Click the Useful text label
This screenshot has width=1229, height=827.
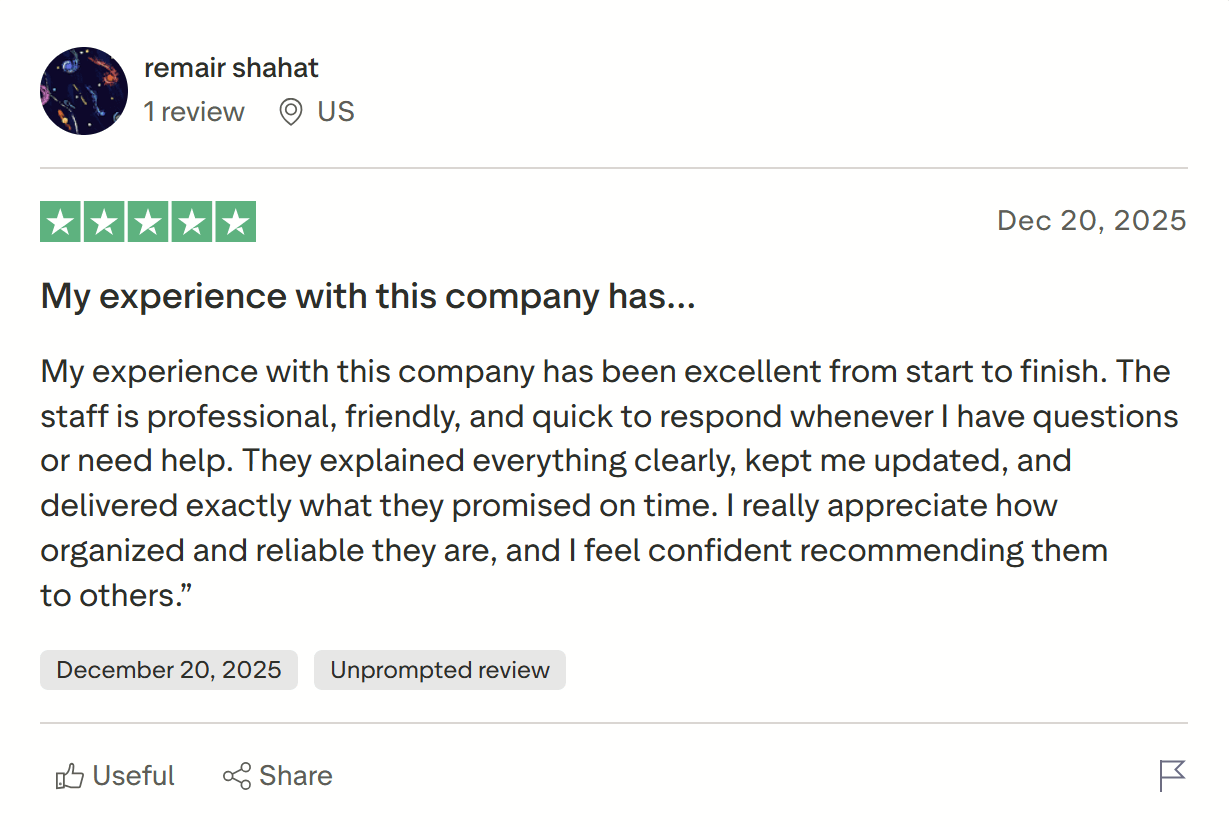pyautogui.click(x=133, y=776)
